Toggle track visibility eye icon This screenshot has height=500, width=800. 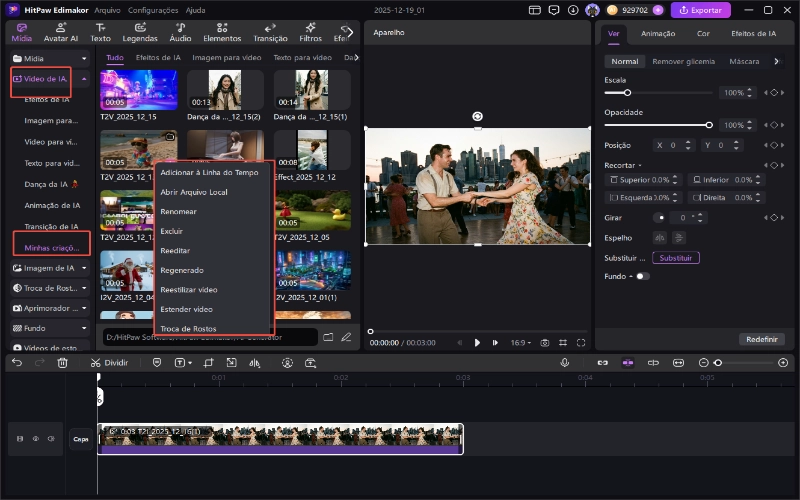pos(35,438)
